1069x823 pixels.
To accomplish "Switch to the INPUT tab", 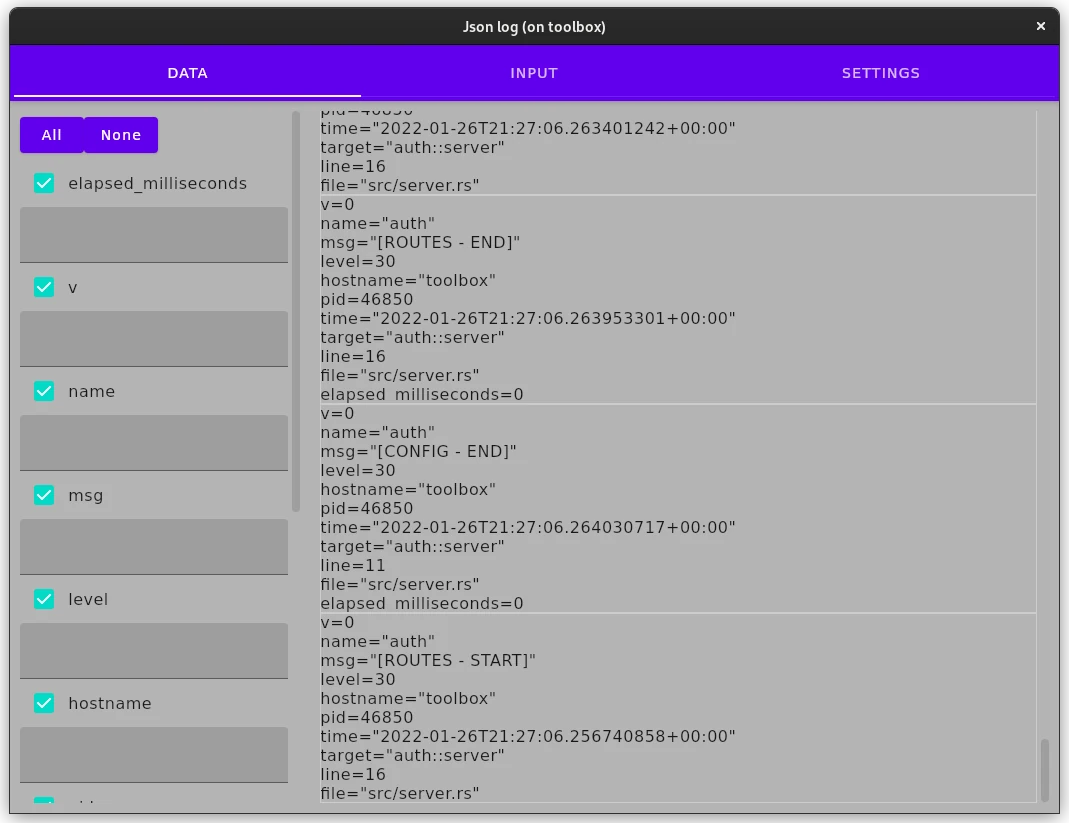I will click(534, 72).
